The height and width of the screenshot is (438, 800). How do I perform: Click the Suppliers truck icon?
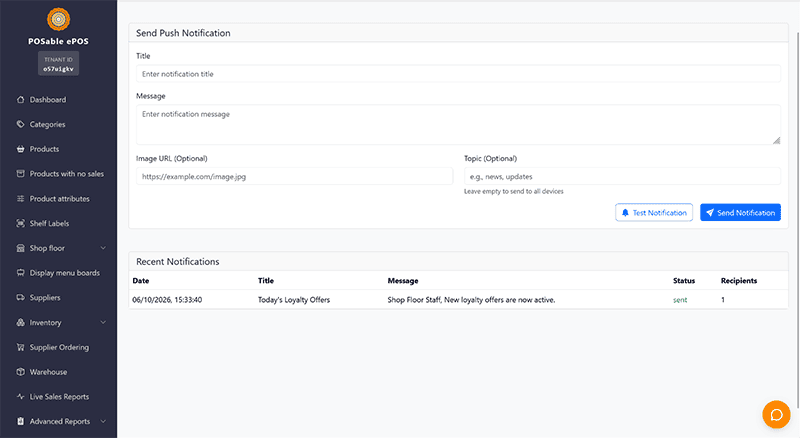20,298
